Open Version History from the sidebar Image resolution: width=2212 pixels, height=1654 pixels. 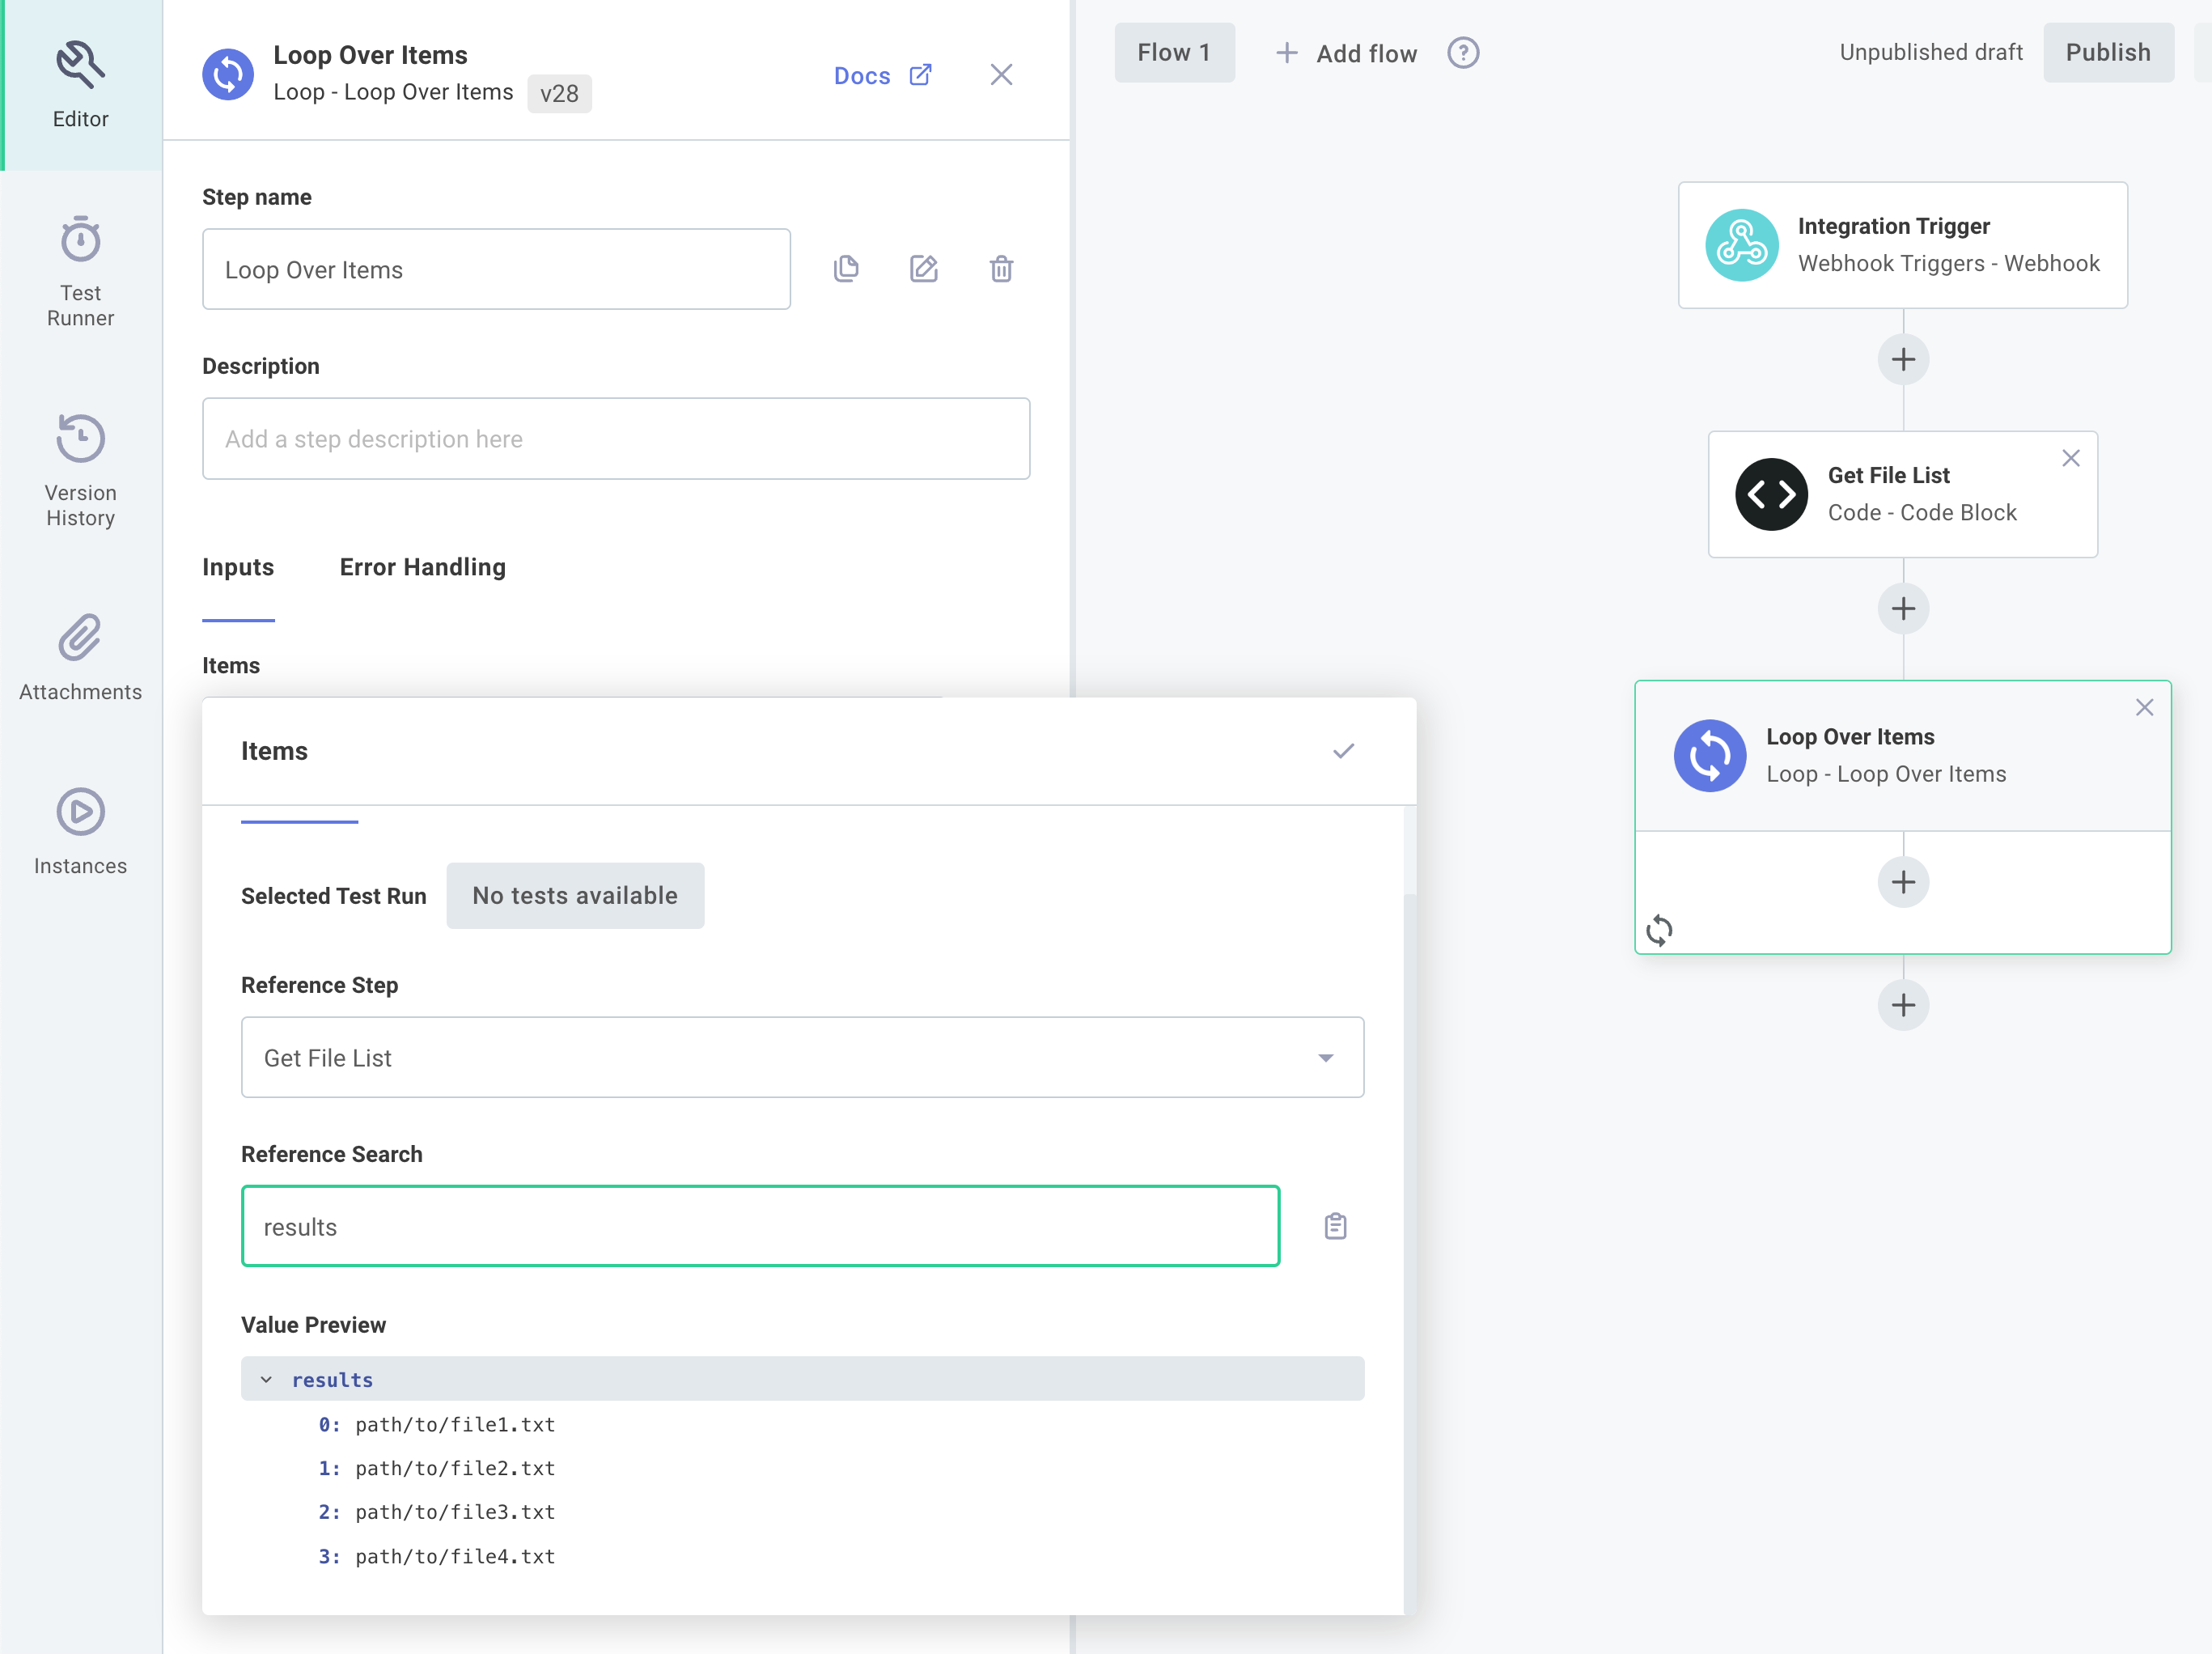pyautogui.click(x=80, y=438)
